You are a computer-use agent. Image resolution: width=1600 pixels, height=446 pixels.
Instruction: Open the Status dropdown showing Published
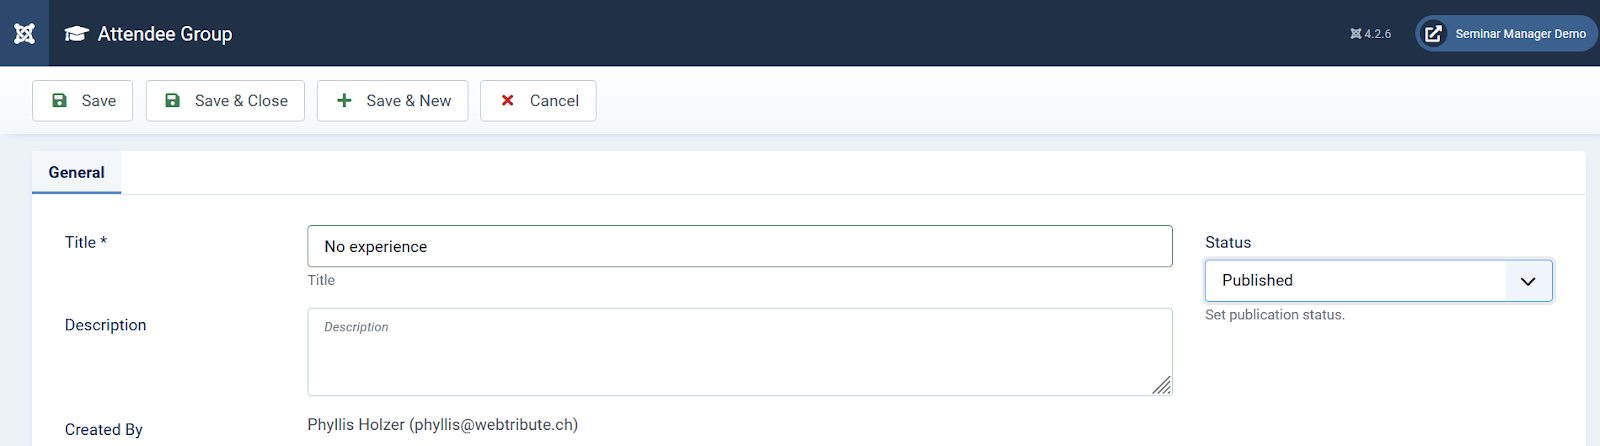[x=1378, y=281]
